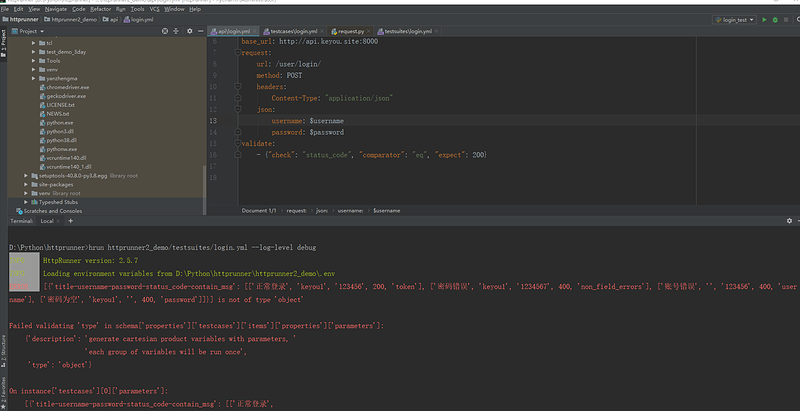This screenshot has width=800, height=411.
Task: Switch to the testcases\login.yml tab
Action: [293, 31]
